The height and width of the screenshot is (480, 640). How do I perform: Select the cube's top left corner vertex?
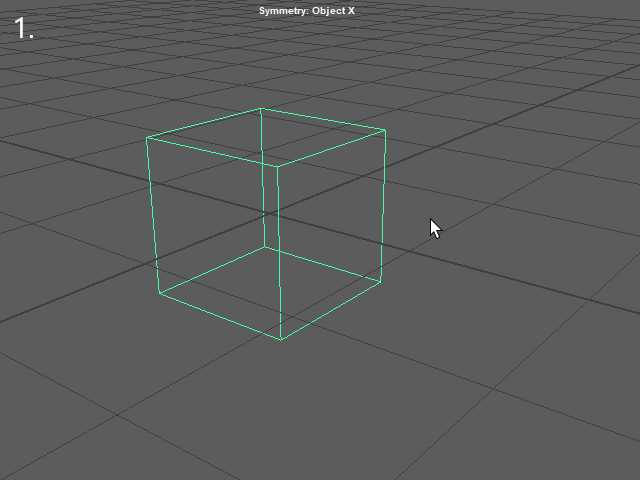[147, 138]
